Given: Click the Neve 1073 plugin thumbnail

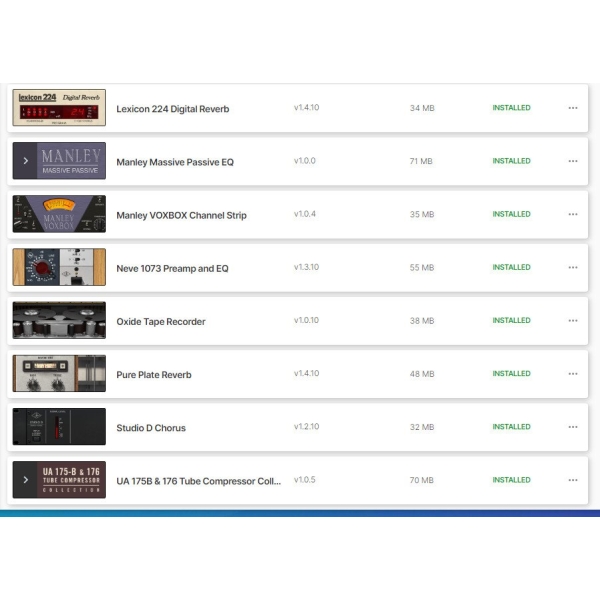Looking at the screenshot, I should [x=59, y=267].
